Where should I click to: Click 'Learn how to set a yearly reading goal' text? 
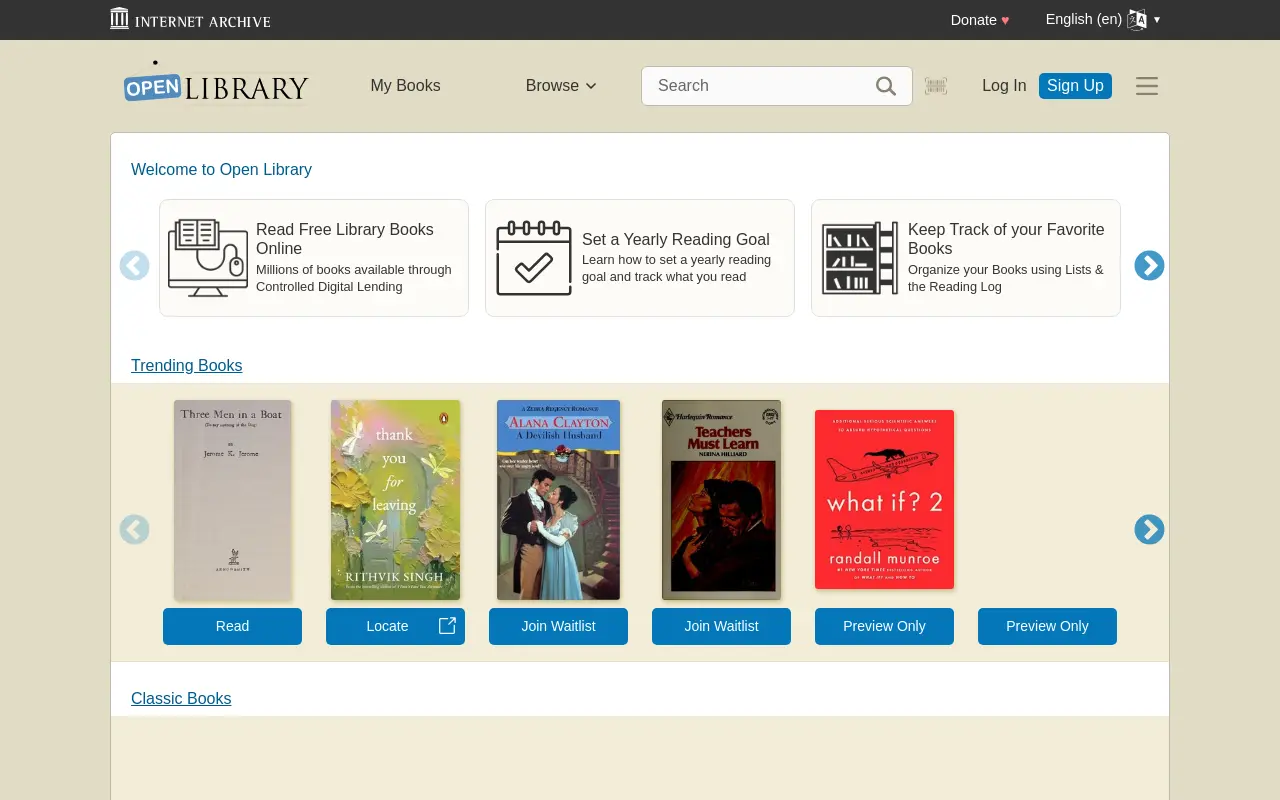tap(676, 268)
